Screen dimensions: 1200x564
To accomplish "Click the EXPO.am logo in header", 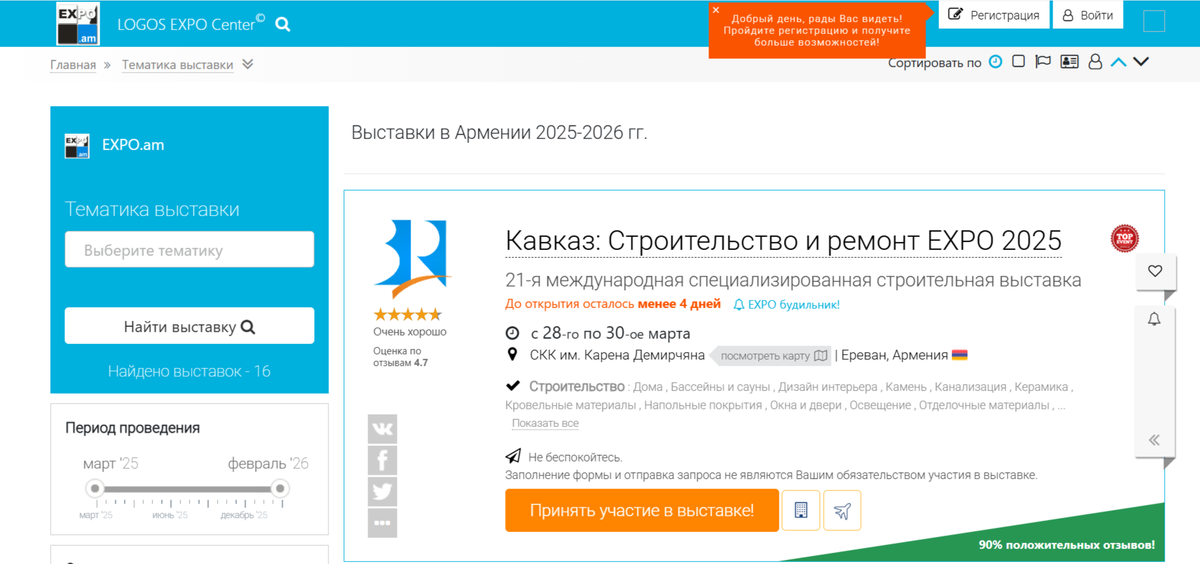I will click(78, 24).
